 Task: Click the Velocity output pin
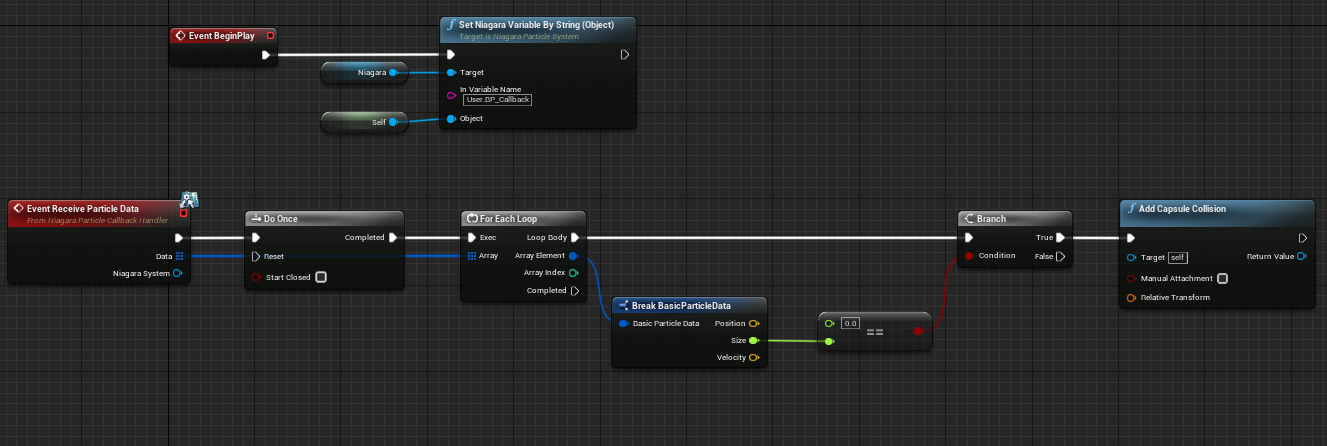(754, 358)
